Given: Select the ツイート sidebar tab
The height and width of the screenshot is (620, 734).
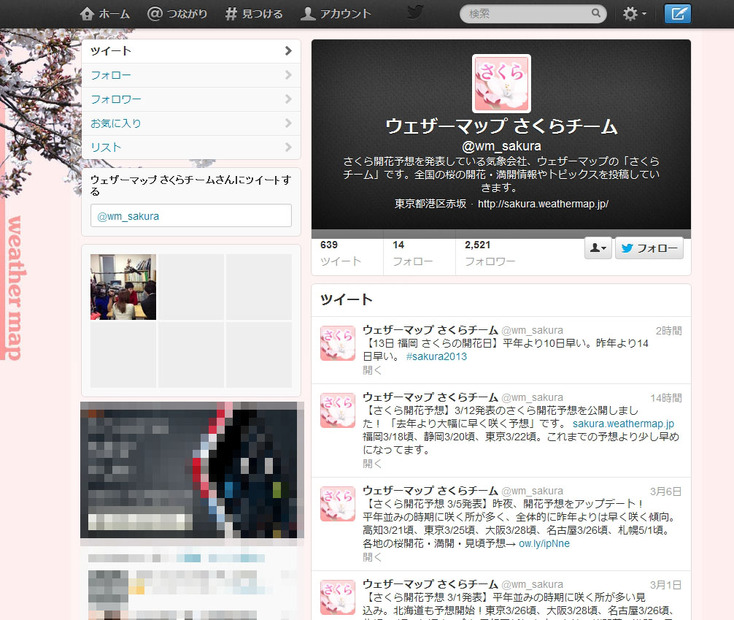Looking at the screenshot, I should click(x=191, y=51).
